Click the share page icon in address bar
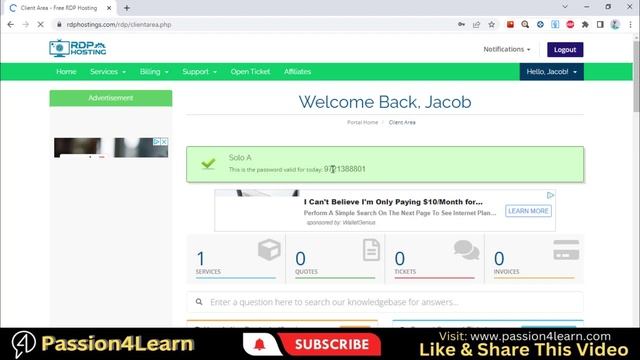 tap(476, 24)
